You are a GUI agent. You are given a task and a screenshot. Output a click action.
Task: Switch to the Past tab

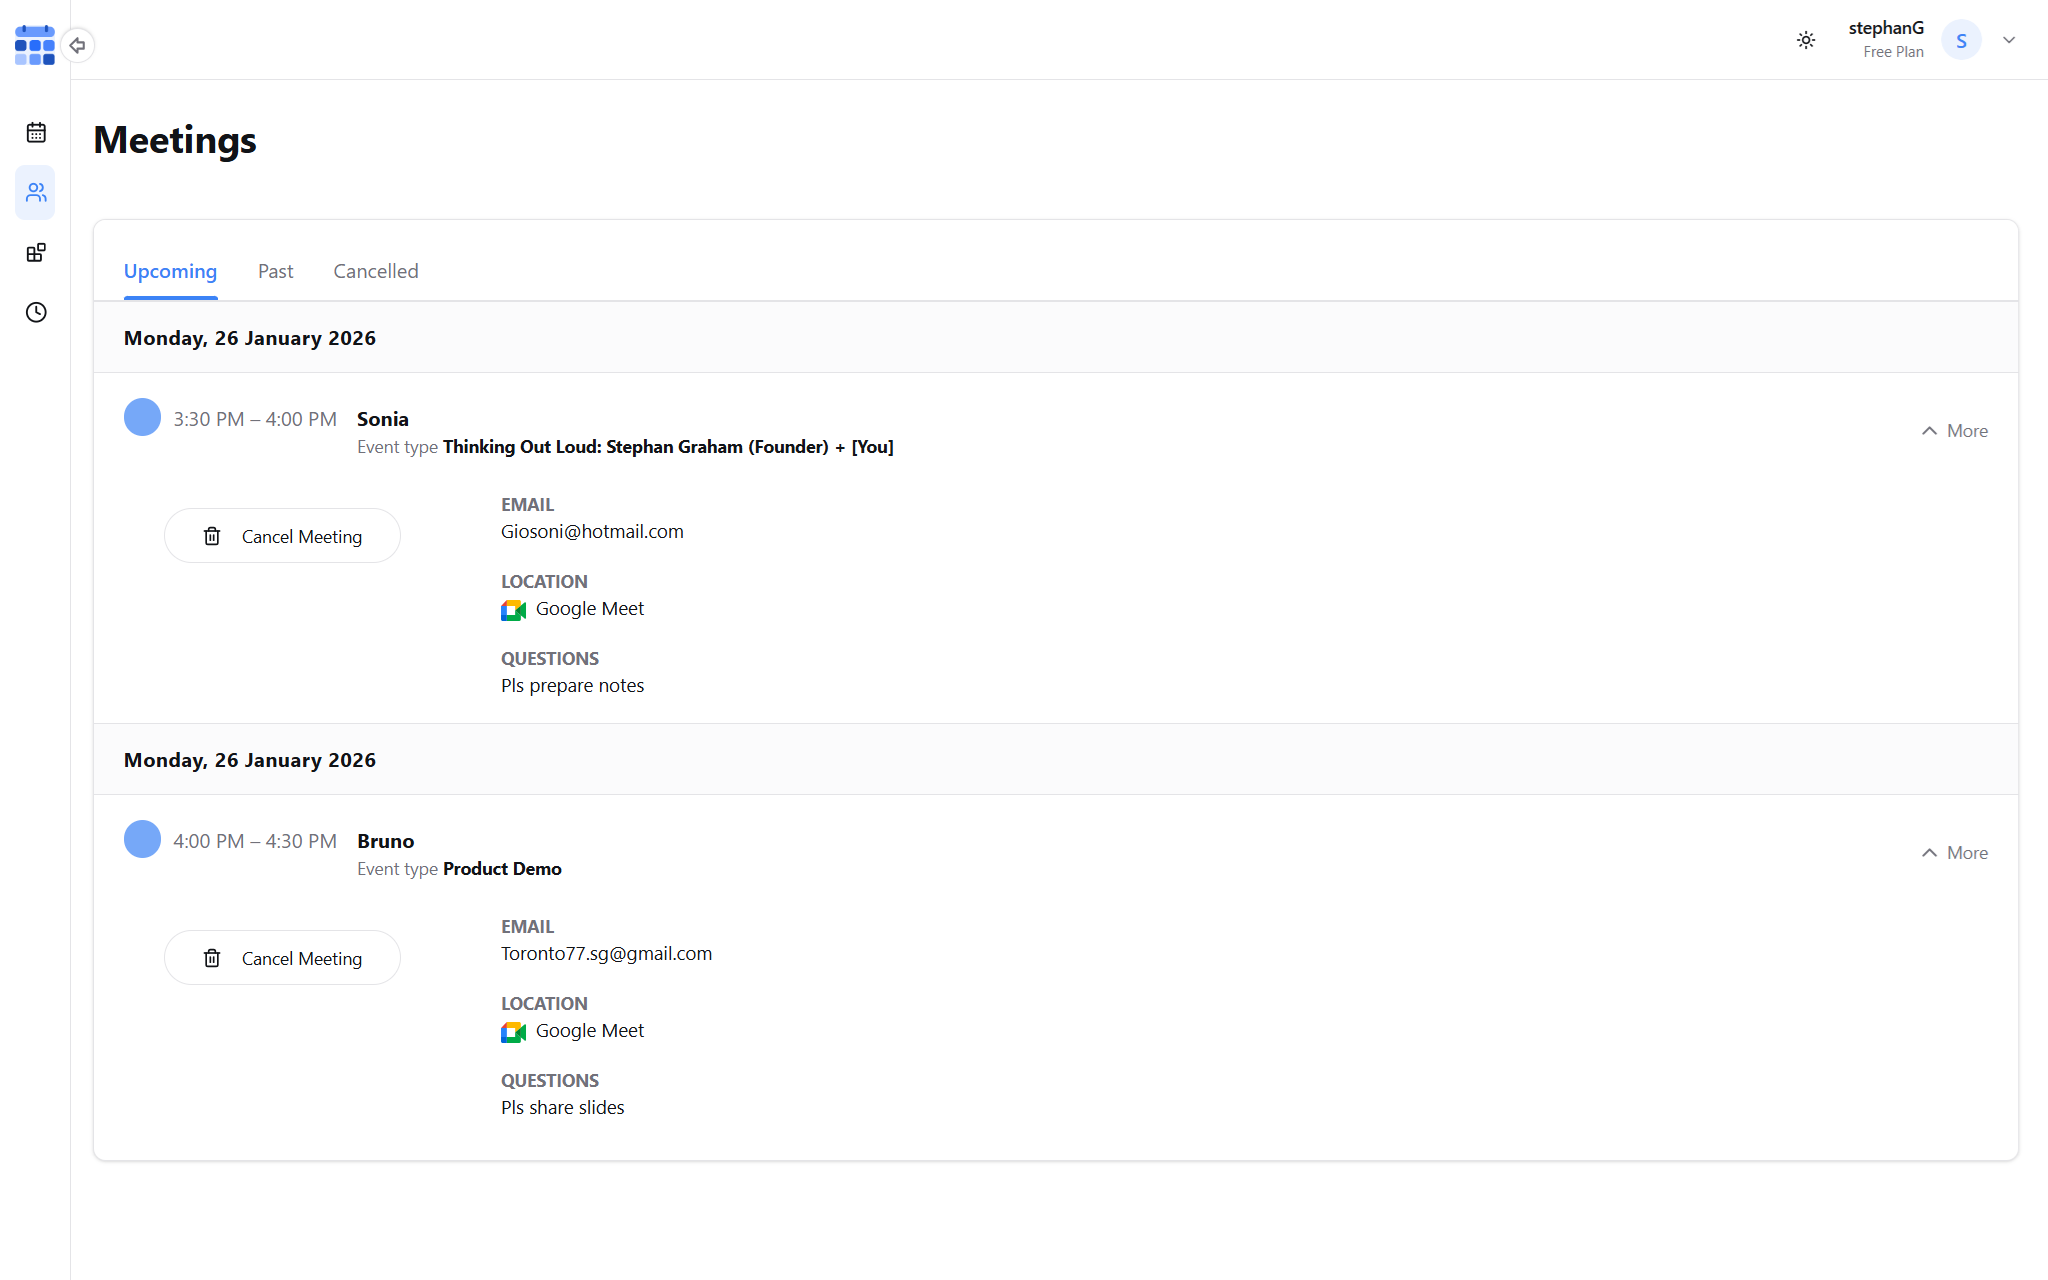(x=275, y=271)
